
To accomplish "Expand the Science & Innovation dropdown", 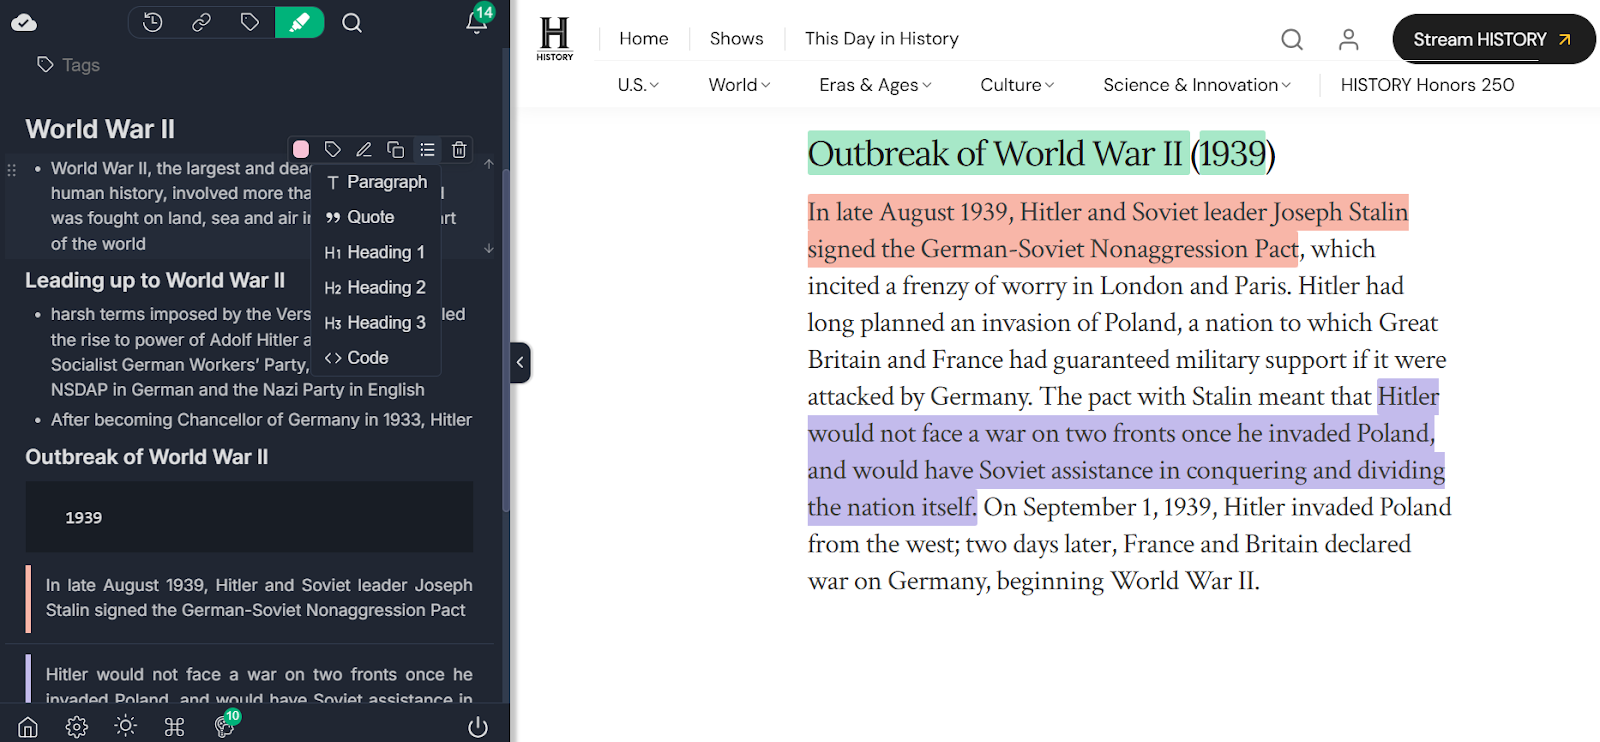I will pos(1197,85).
